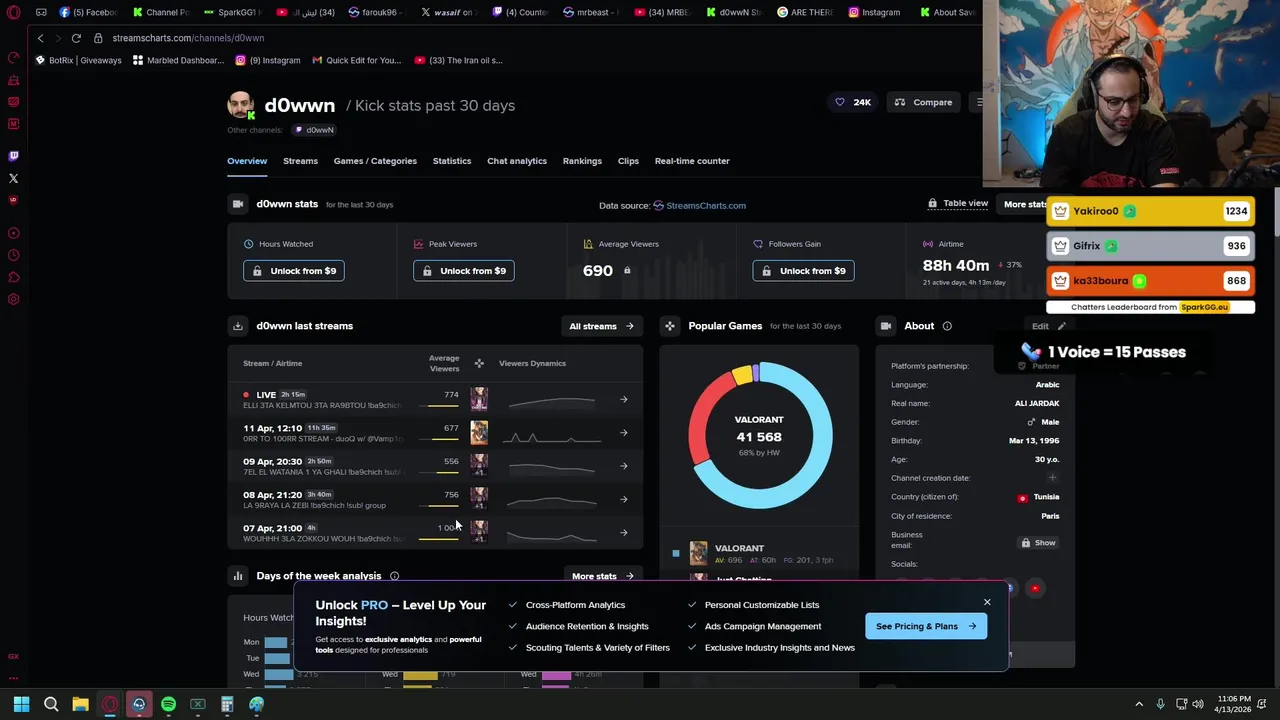The image size is (1280, 720).
Task: Reload the page with the refresh icon
Action: (76, 38)
